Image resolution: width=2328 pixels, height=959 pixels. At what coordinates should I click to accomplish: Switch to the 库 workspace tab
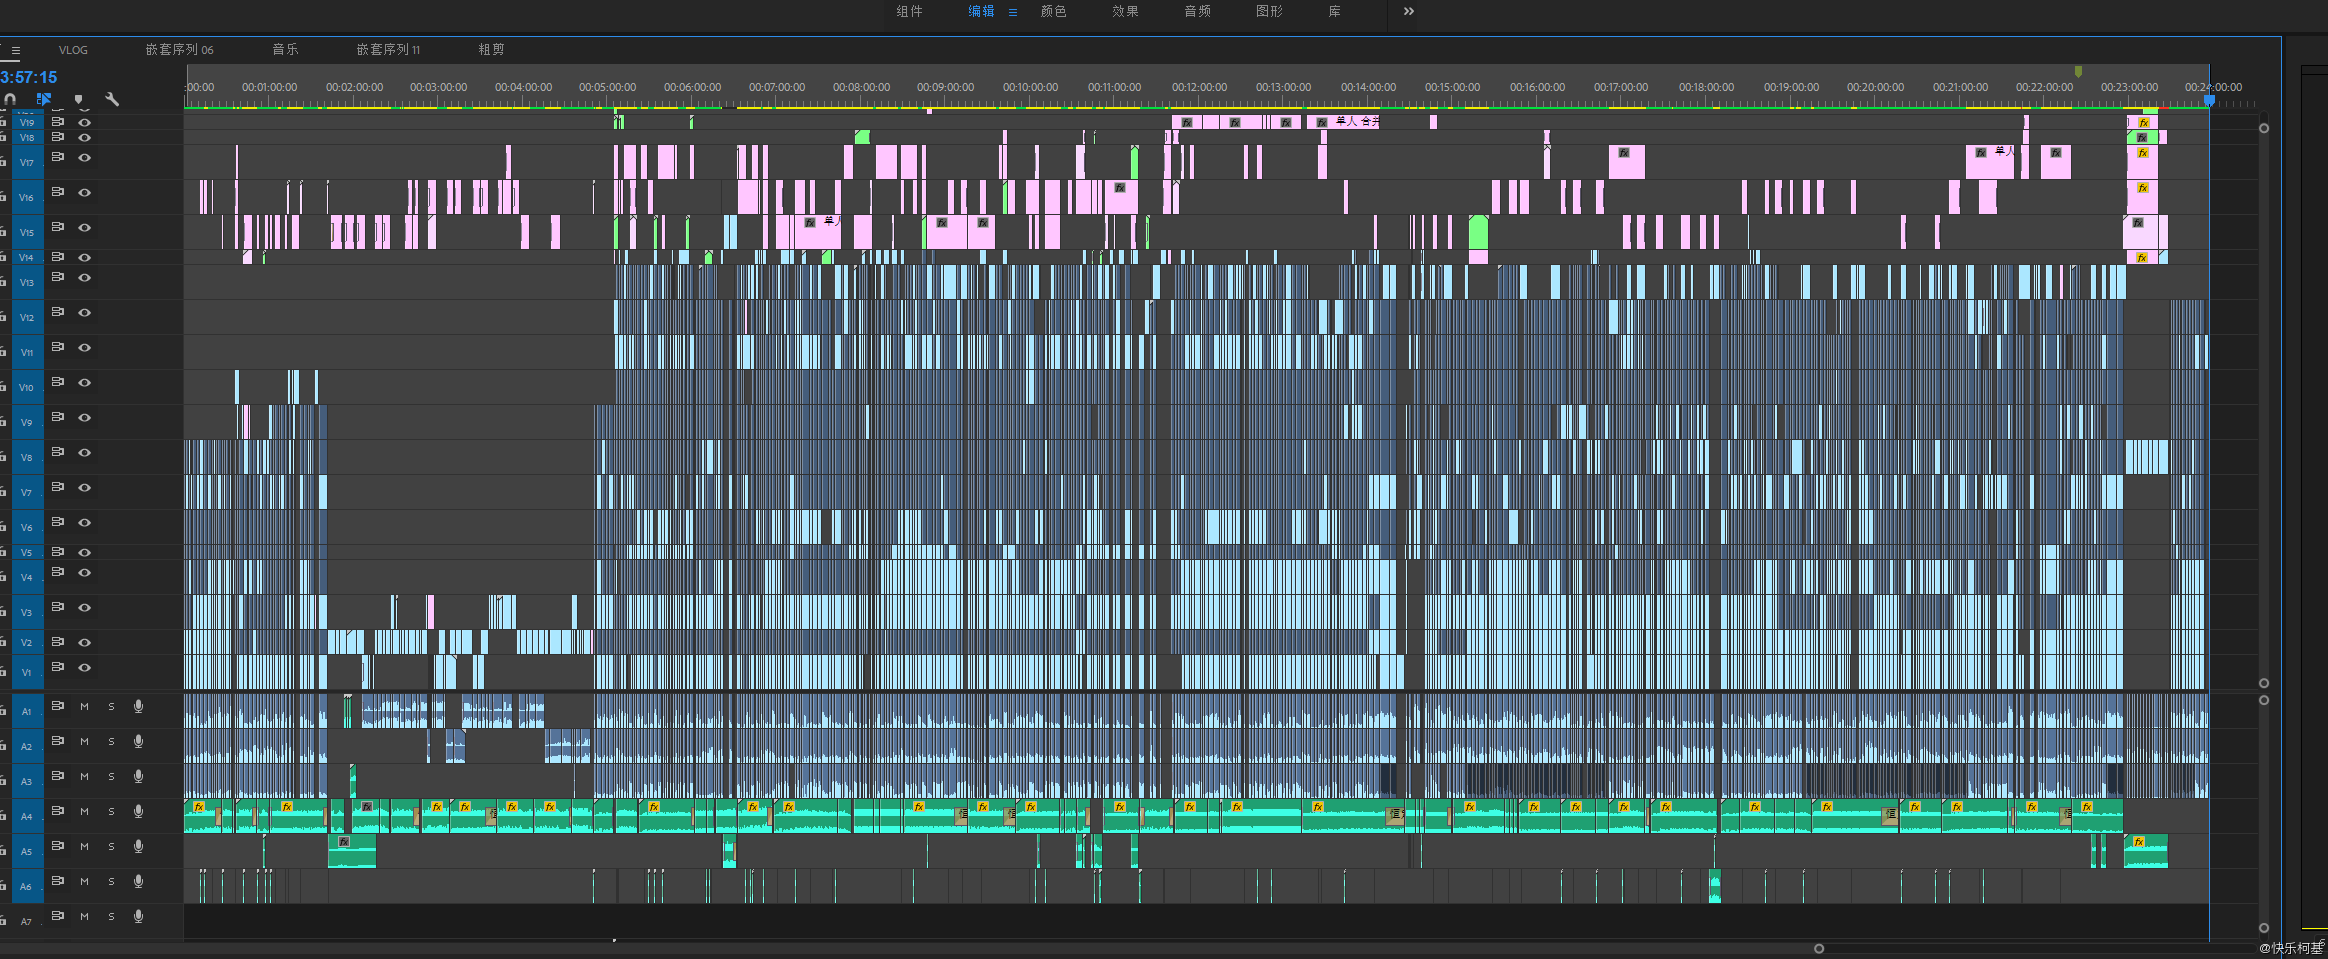tap(1334, 11)
